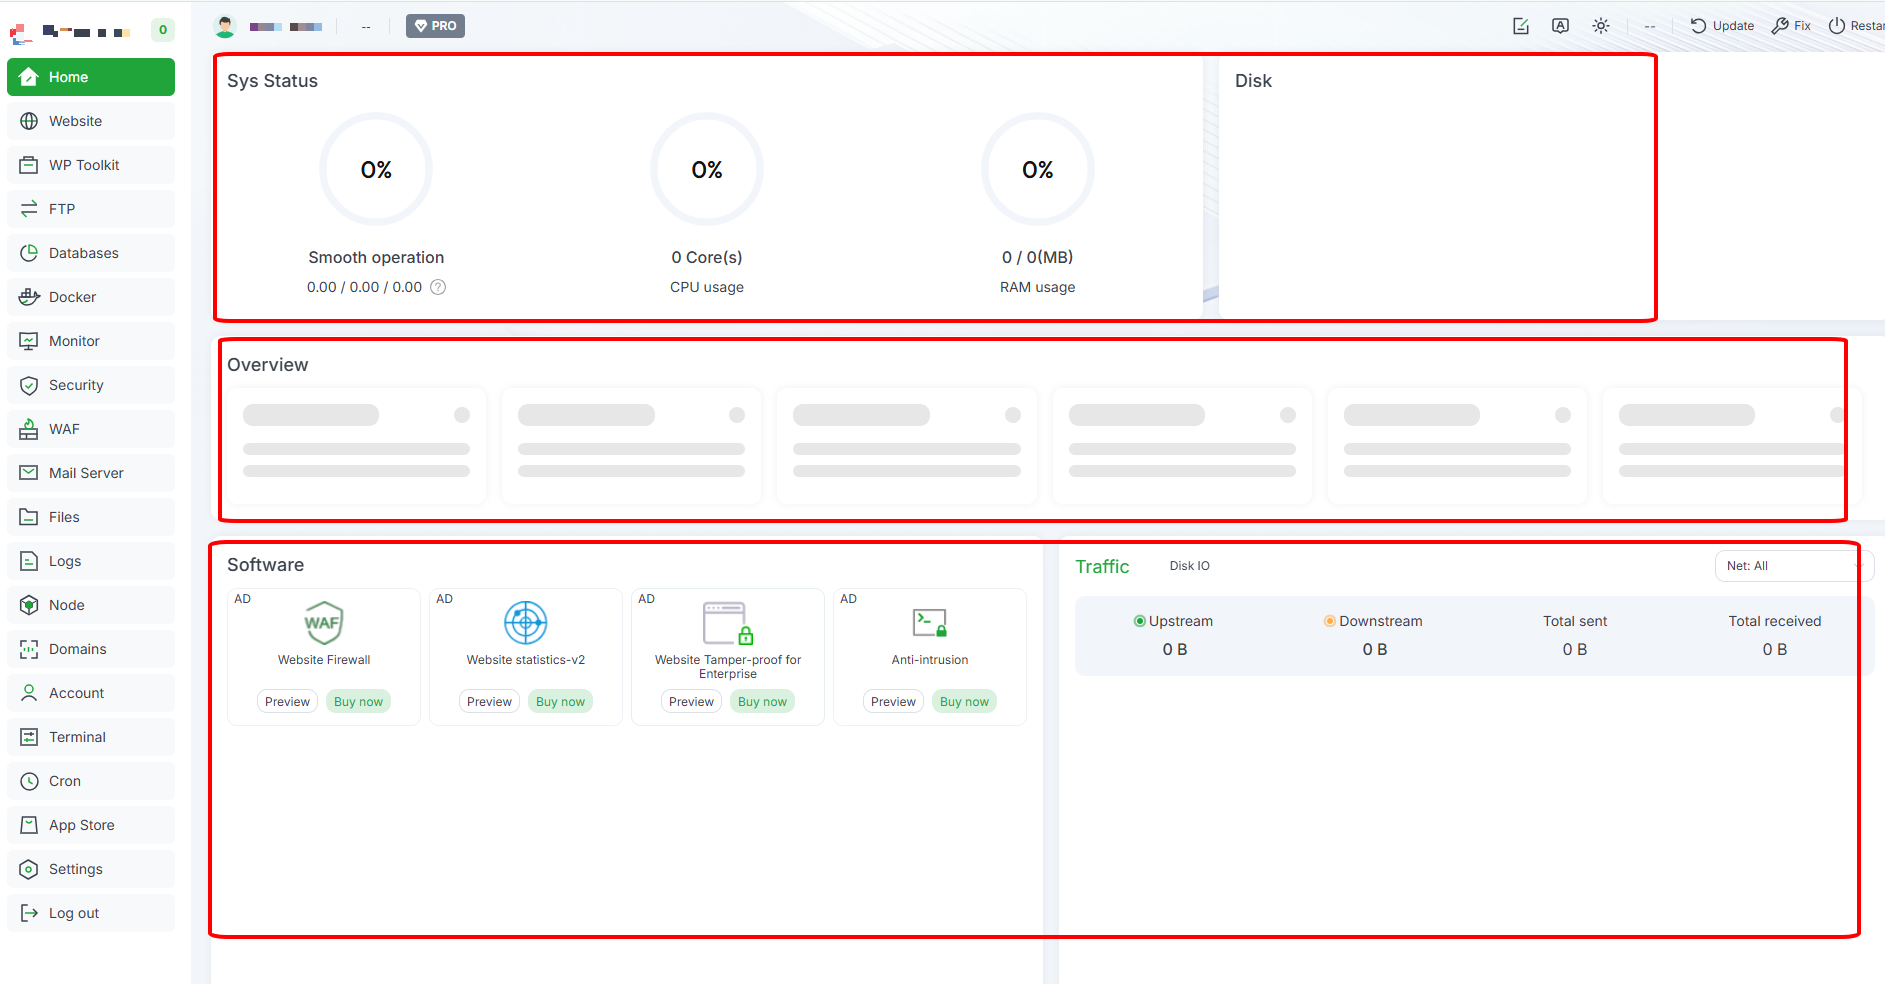Open Databases from the sidebar
1885x984 pixels.
pos(91,253)
